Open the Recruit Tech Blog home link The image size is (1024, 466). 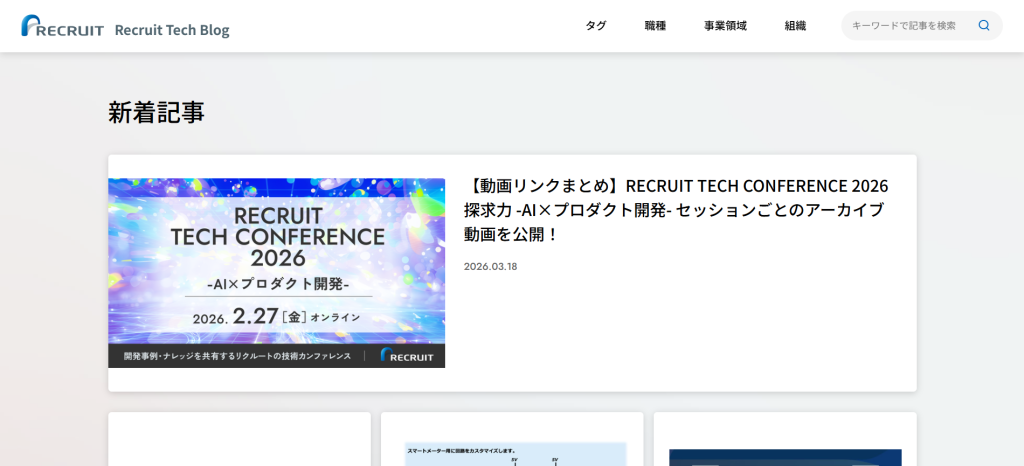[x=172, y=30]
